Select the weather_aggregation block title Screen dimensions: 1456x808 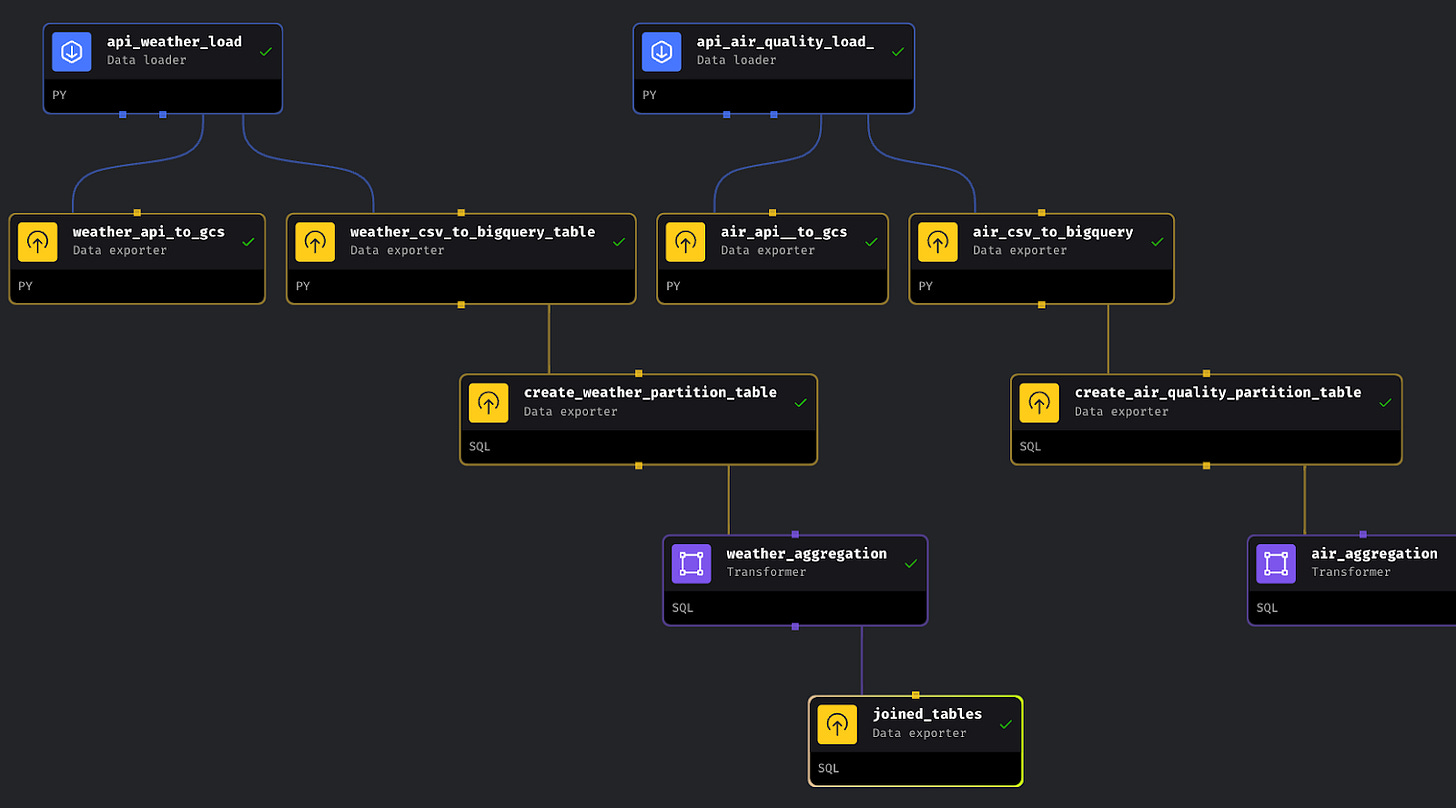[x=806, y=554]
